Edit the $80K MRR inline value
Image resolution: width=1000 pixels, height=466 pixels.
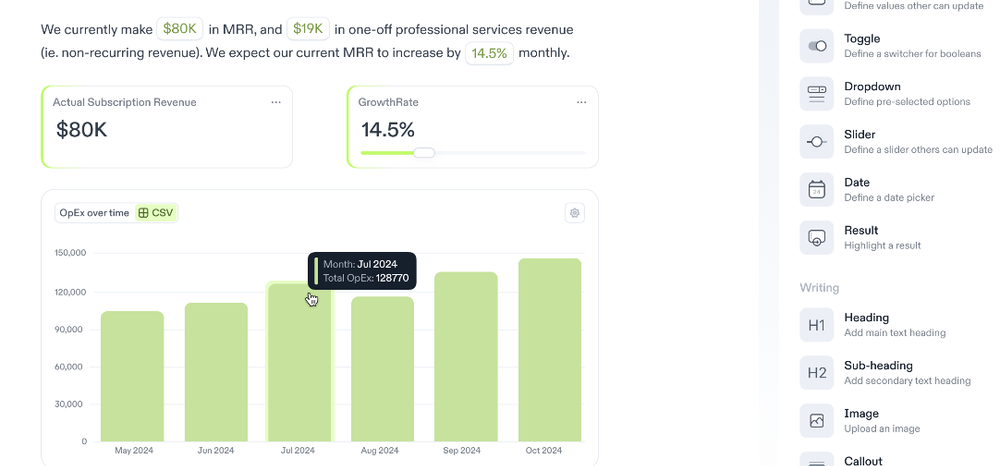pos(180,29)
